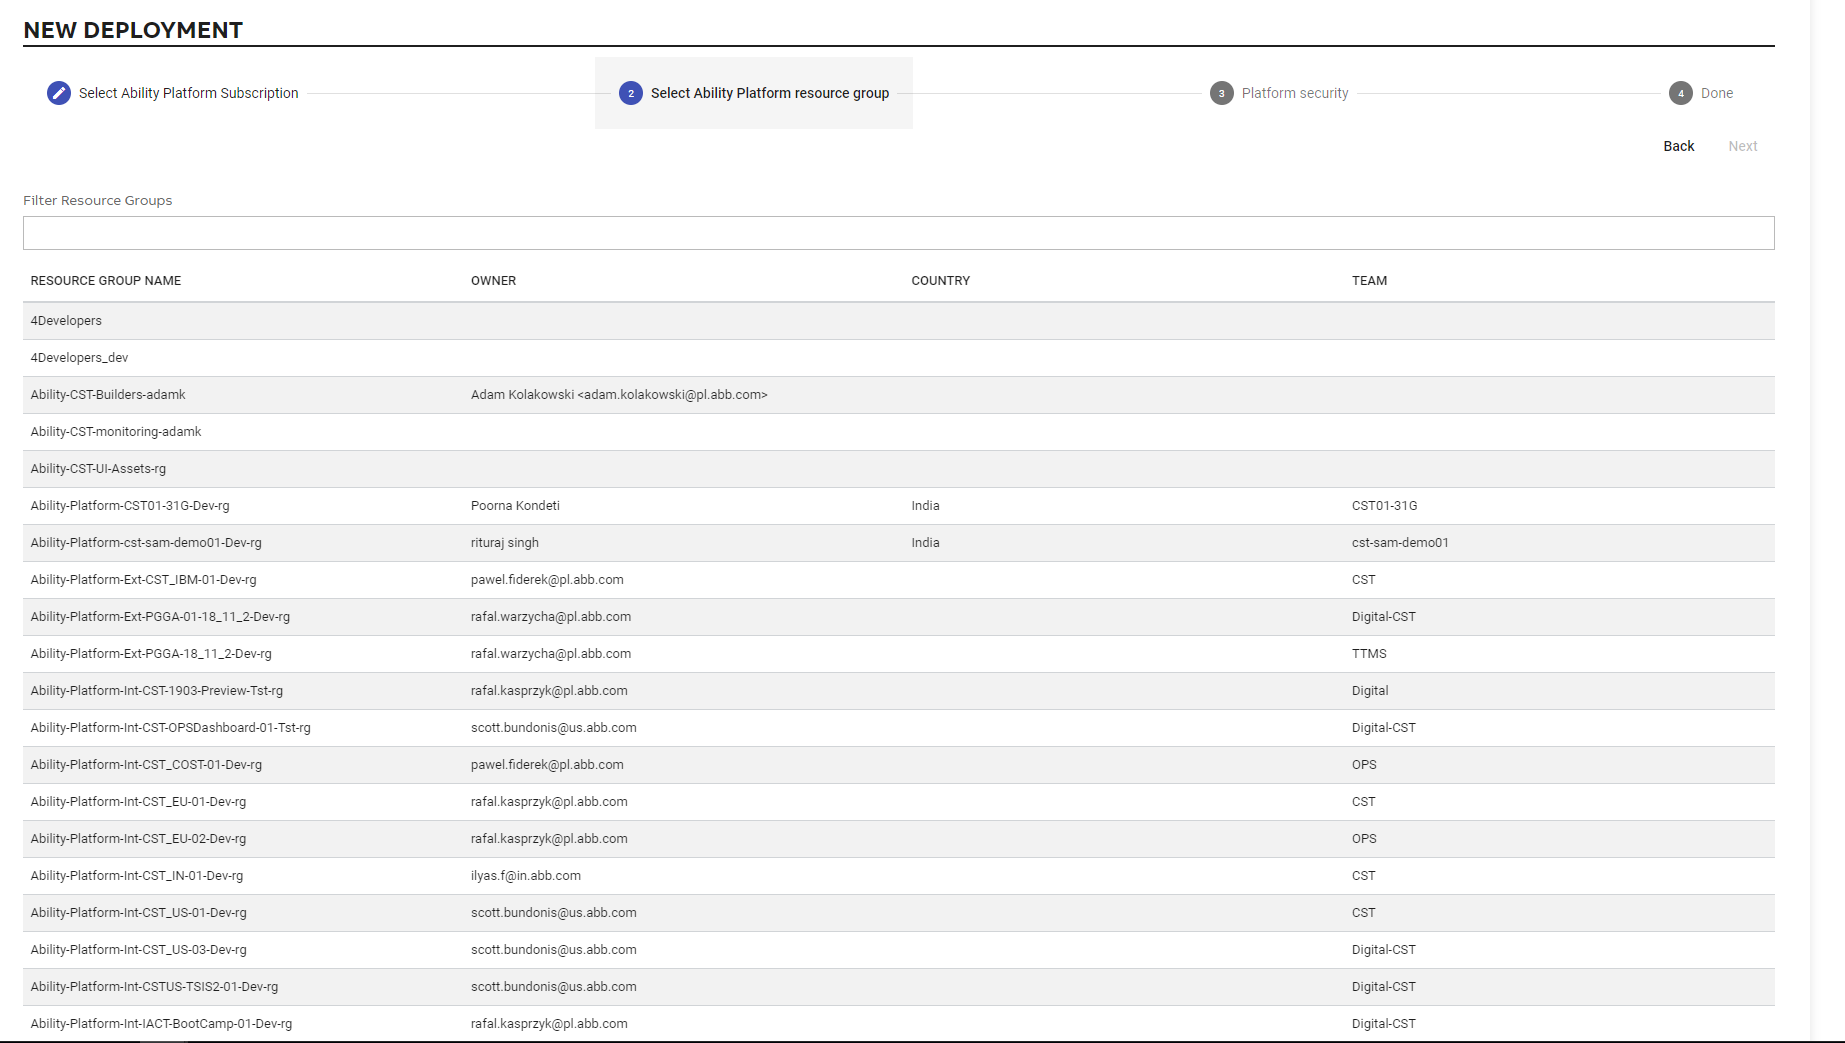Select the 4Developers resource group row
Screen dimensions: 1845x1043
point(899,321)
